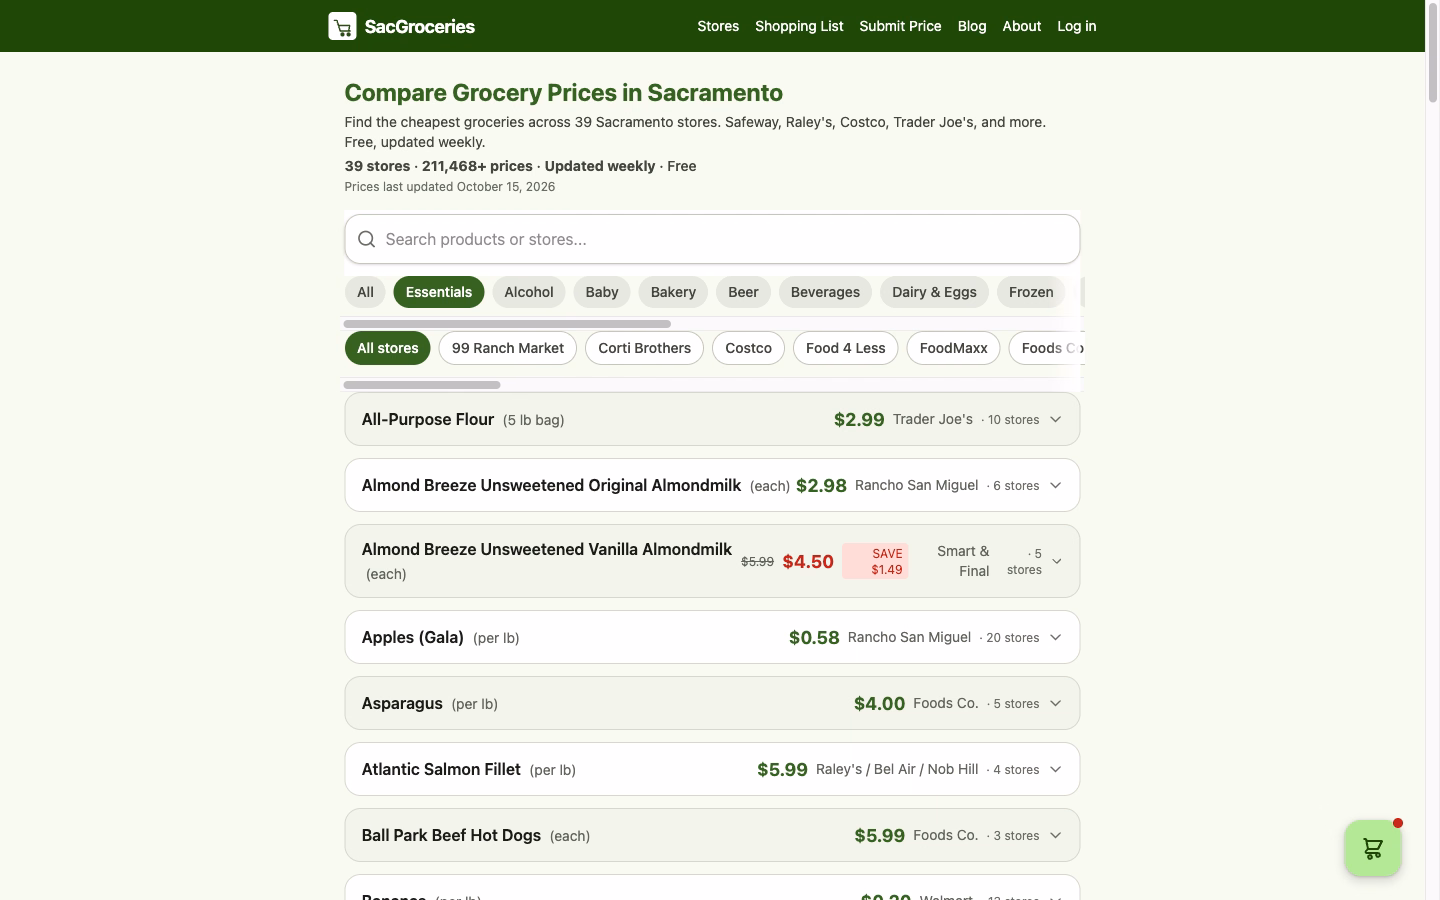Open the Stores nav link

[x=718, y=26]
